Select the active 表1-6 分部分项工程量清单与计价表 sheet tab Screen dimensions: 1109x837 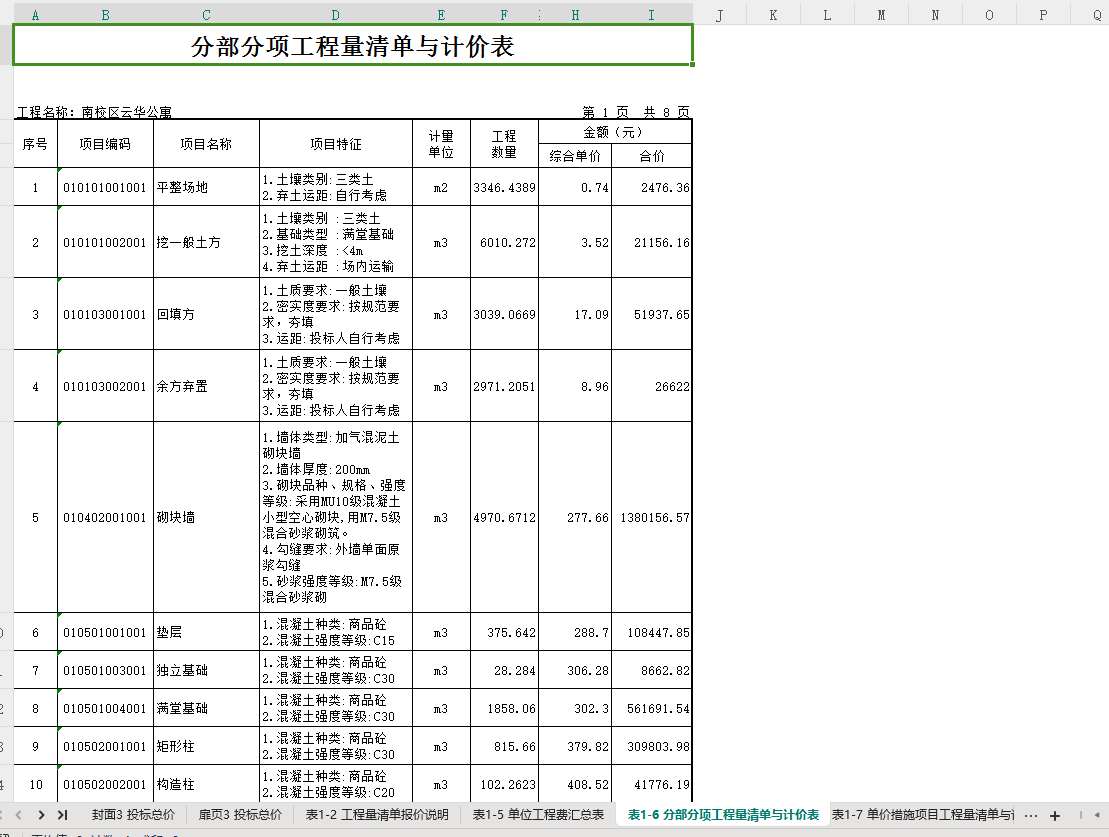(x=723, y=815)
